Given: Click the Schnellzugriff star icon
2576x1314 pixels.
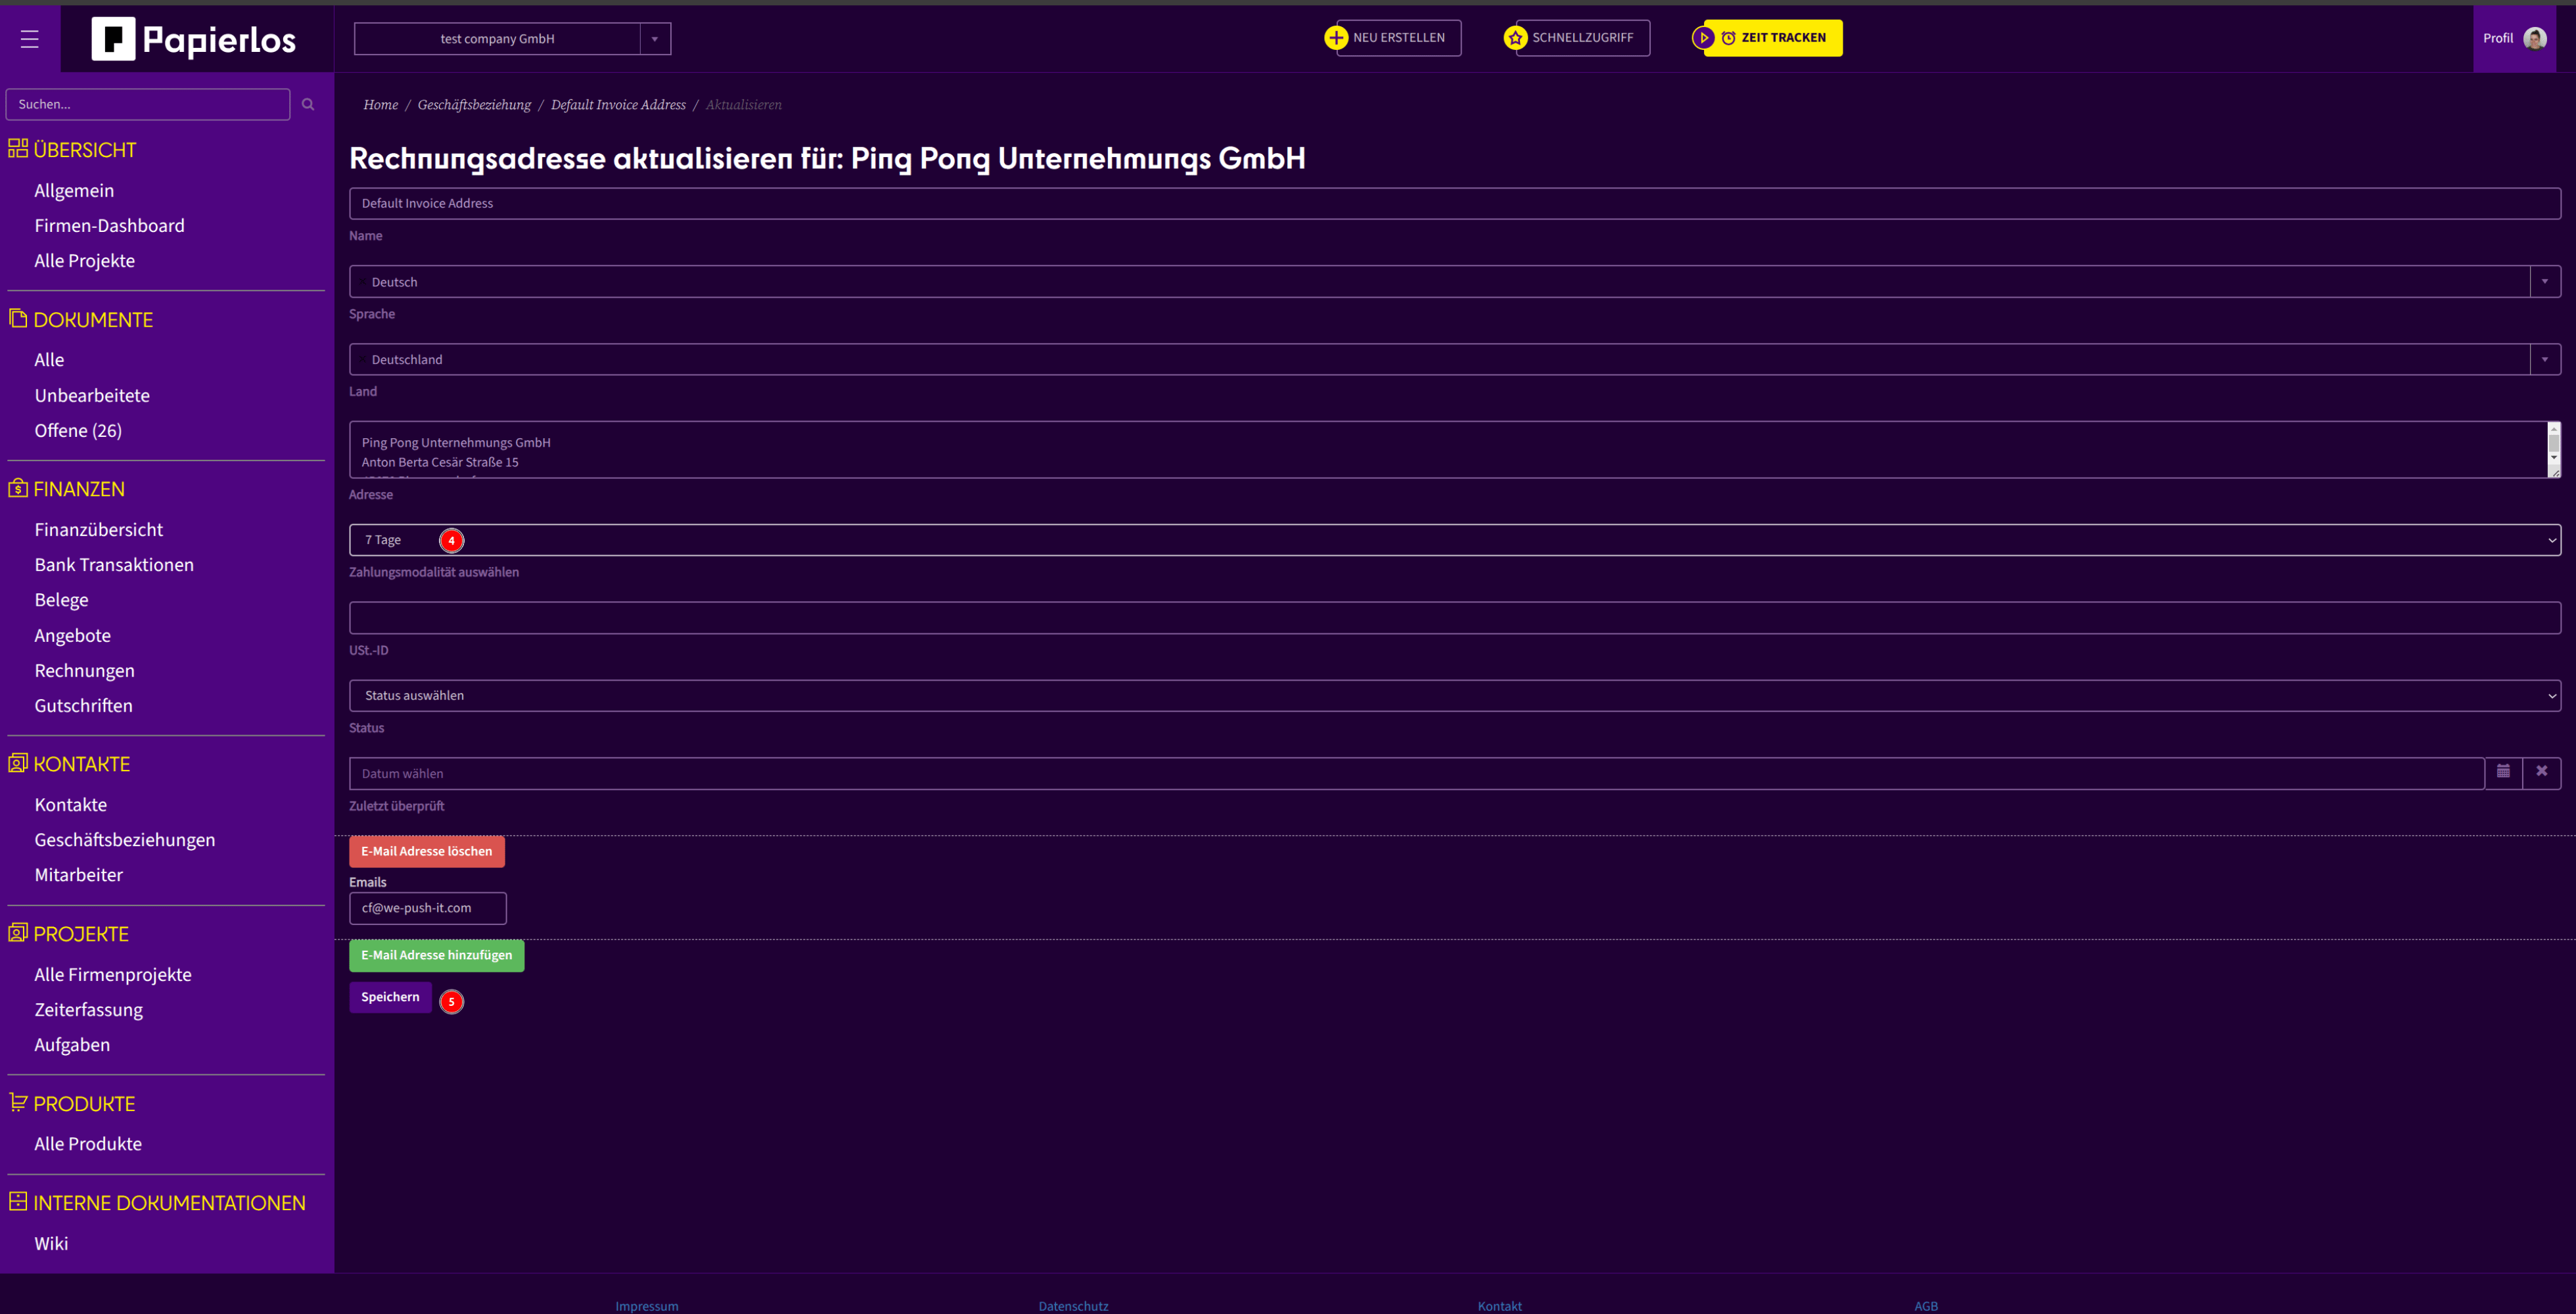Looking at the screenshot, I should point(1515,38).
